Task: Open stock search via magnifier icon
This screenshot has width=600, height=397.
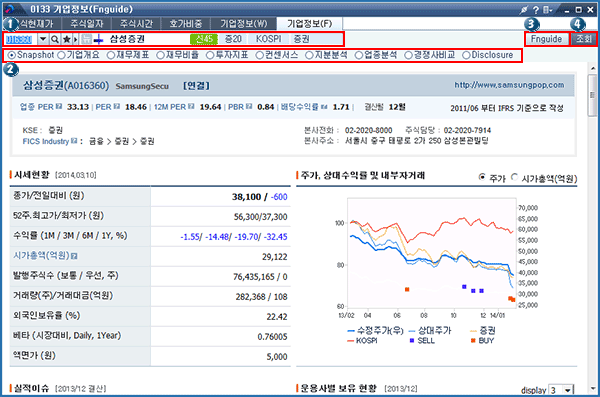Action: 55,39
